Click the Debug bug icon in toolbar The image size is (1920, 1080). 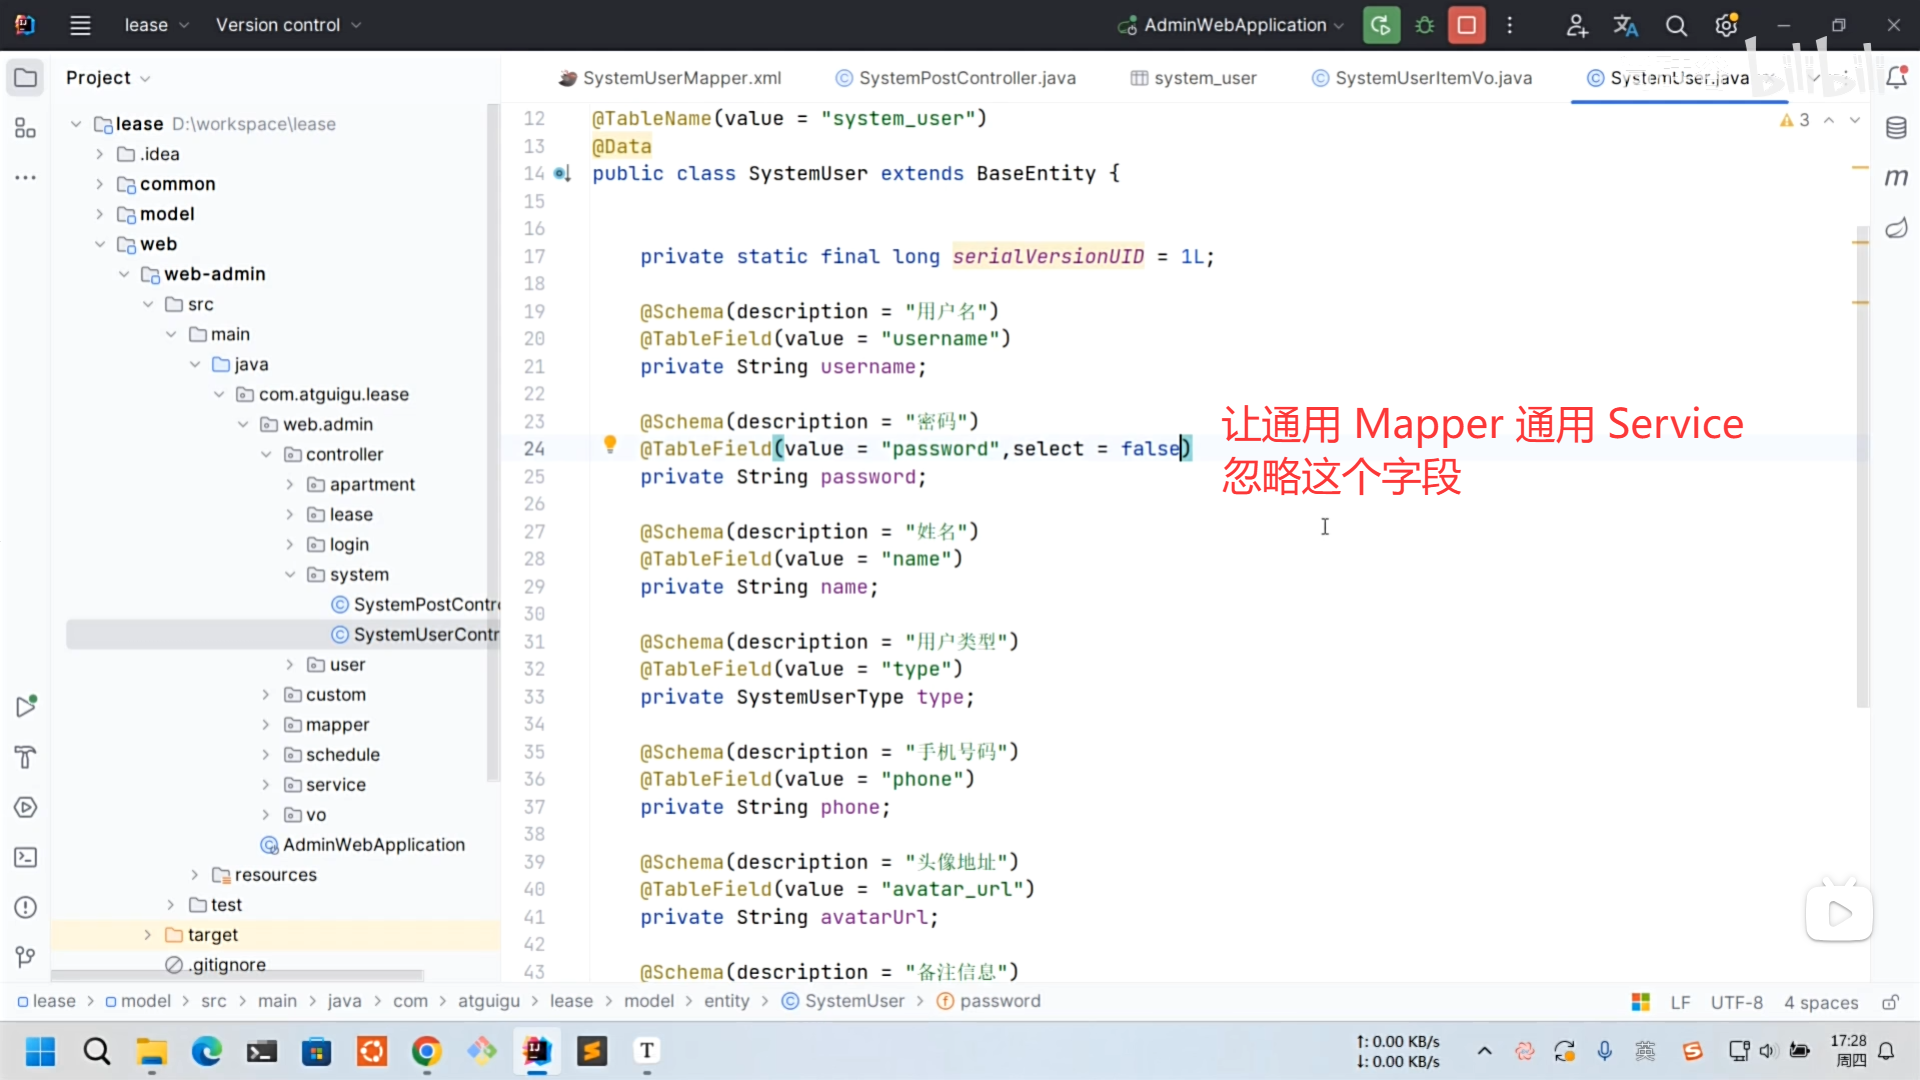(1424, 26)
